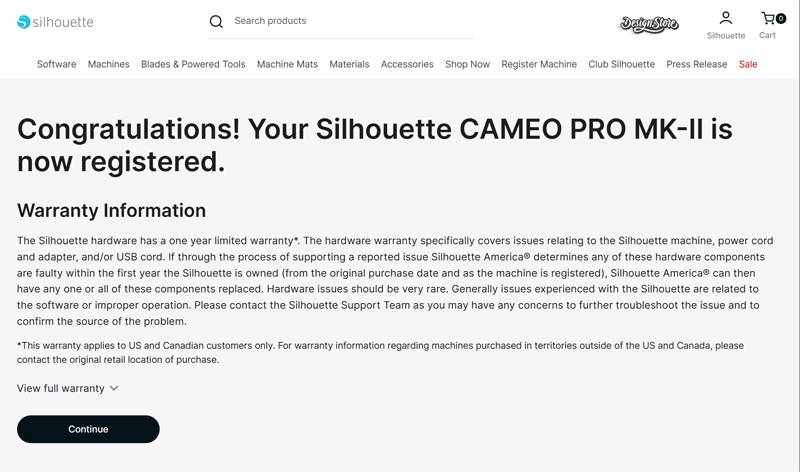Open the Club Silhouette link
Image resolution: width=800 pixels, height=472 pixels.
pyautogui.click(x=621, y=64)
